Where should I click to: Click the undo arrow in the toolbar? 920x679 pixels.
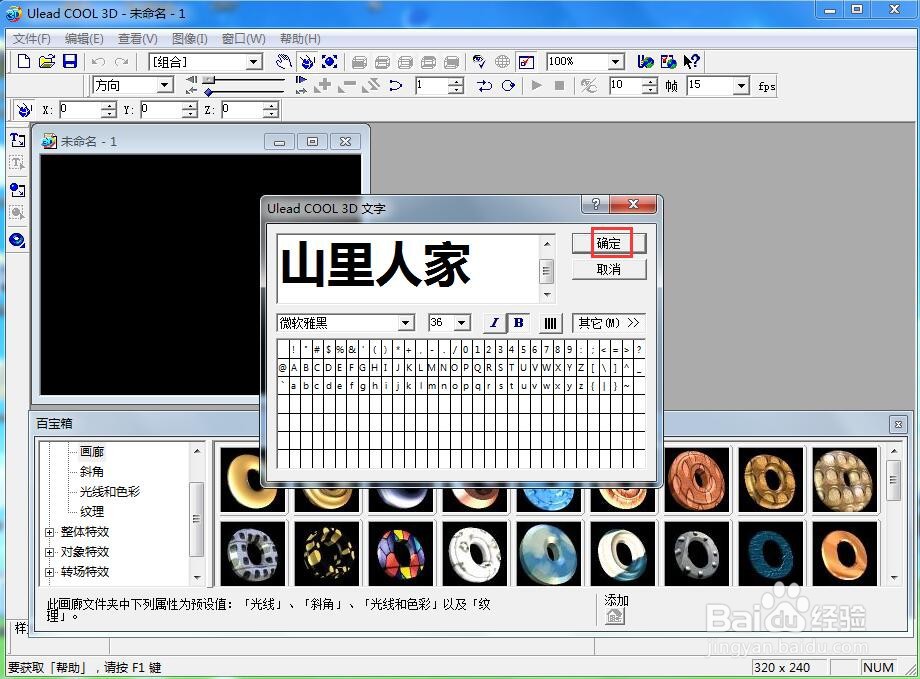click(x=98, y=61)
